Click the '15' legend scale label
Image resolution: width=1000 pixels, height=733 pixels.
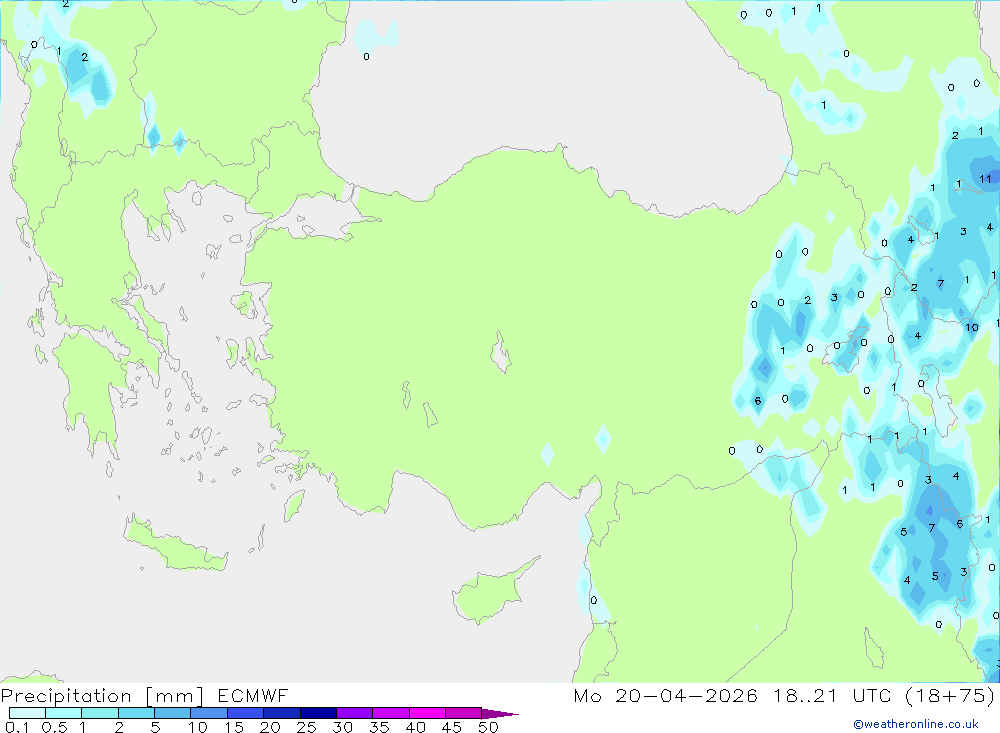(234, 727)
